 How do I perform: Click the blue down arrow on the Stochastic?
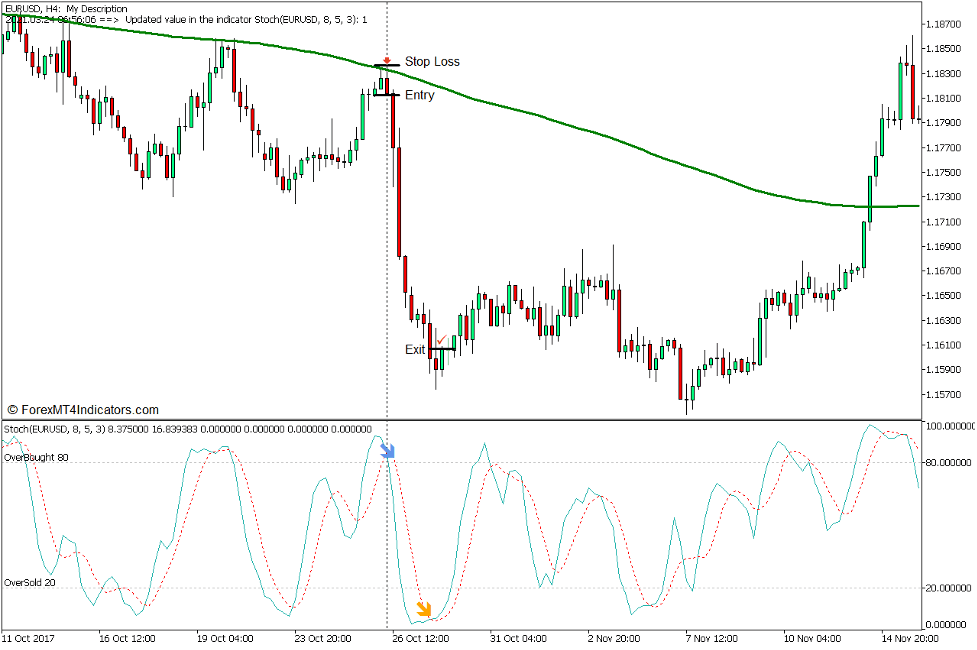(x=387, y=449)
